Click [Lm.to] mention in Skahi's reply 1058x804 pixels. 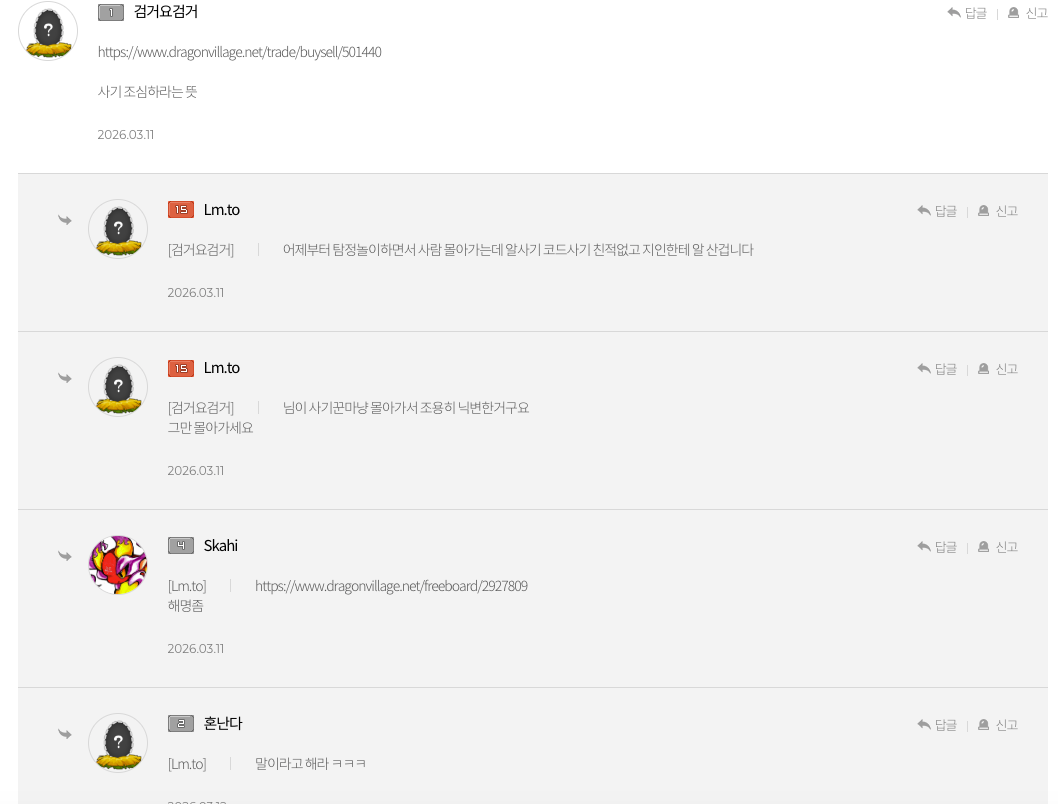click(187, 585)
